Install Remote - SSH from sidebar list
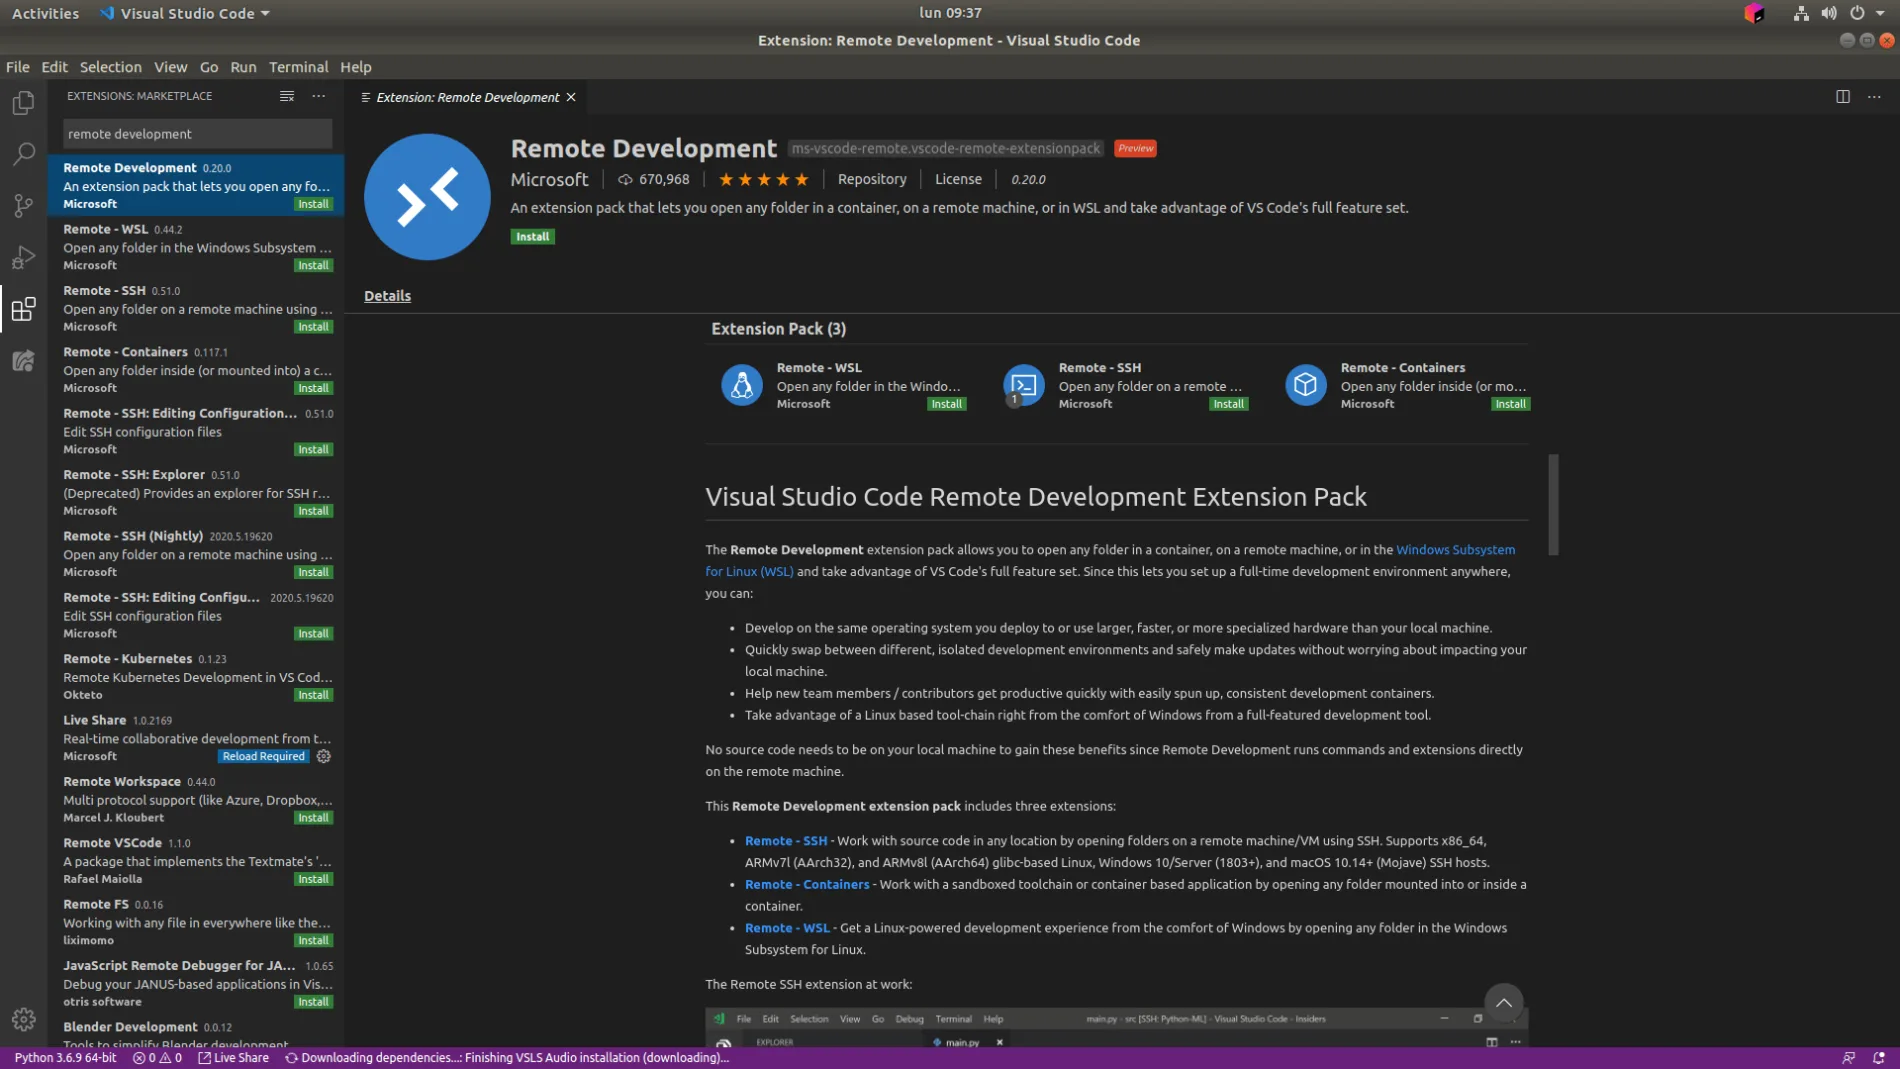Image resolution: width=1900 pixels, height=1069 pixels. pos(313,327)
